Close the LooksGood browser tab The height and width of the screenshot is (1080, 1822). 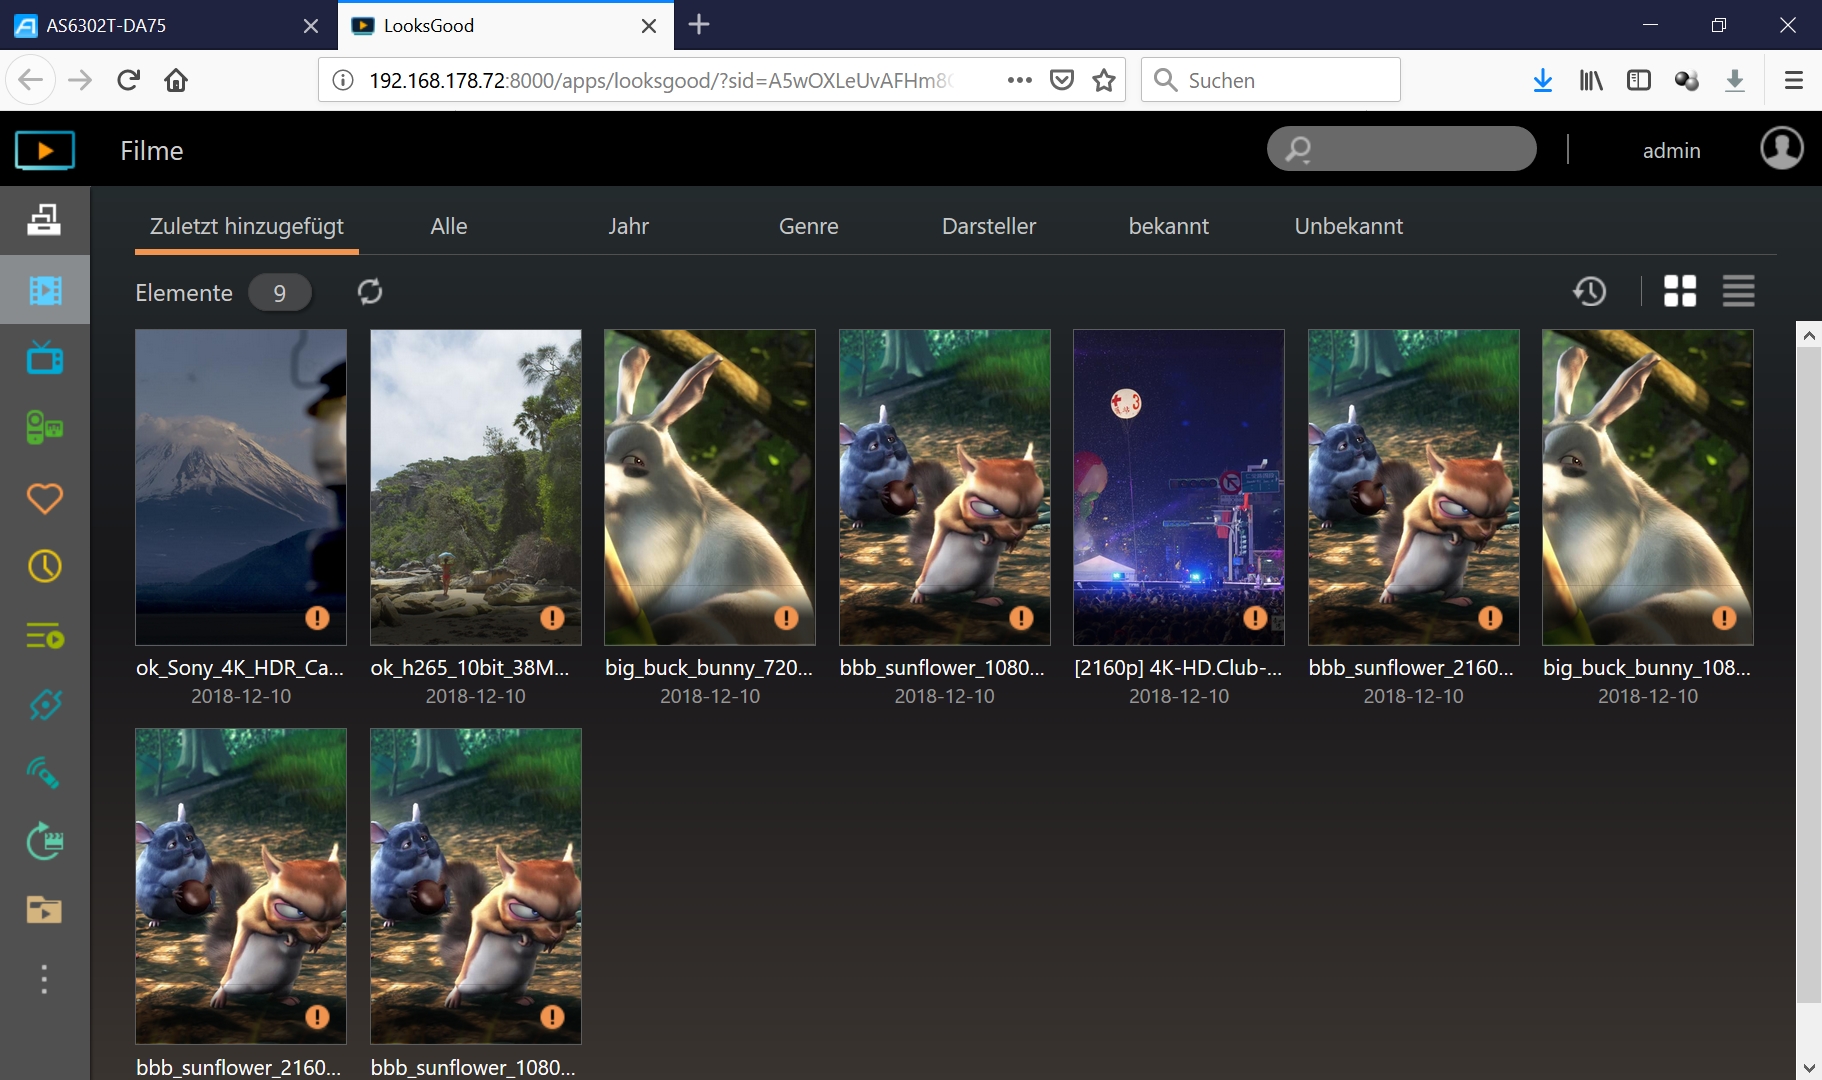tap(649, 25)
